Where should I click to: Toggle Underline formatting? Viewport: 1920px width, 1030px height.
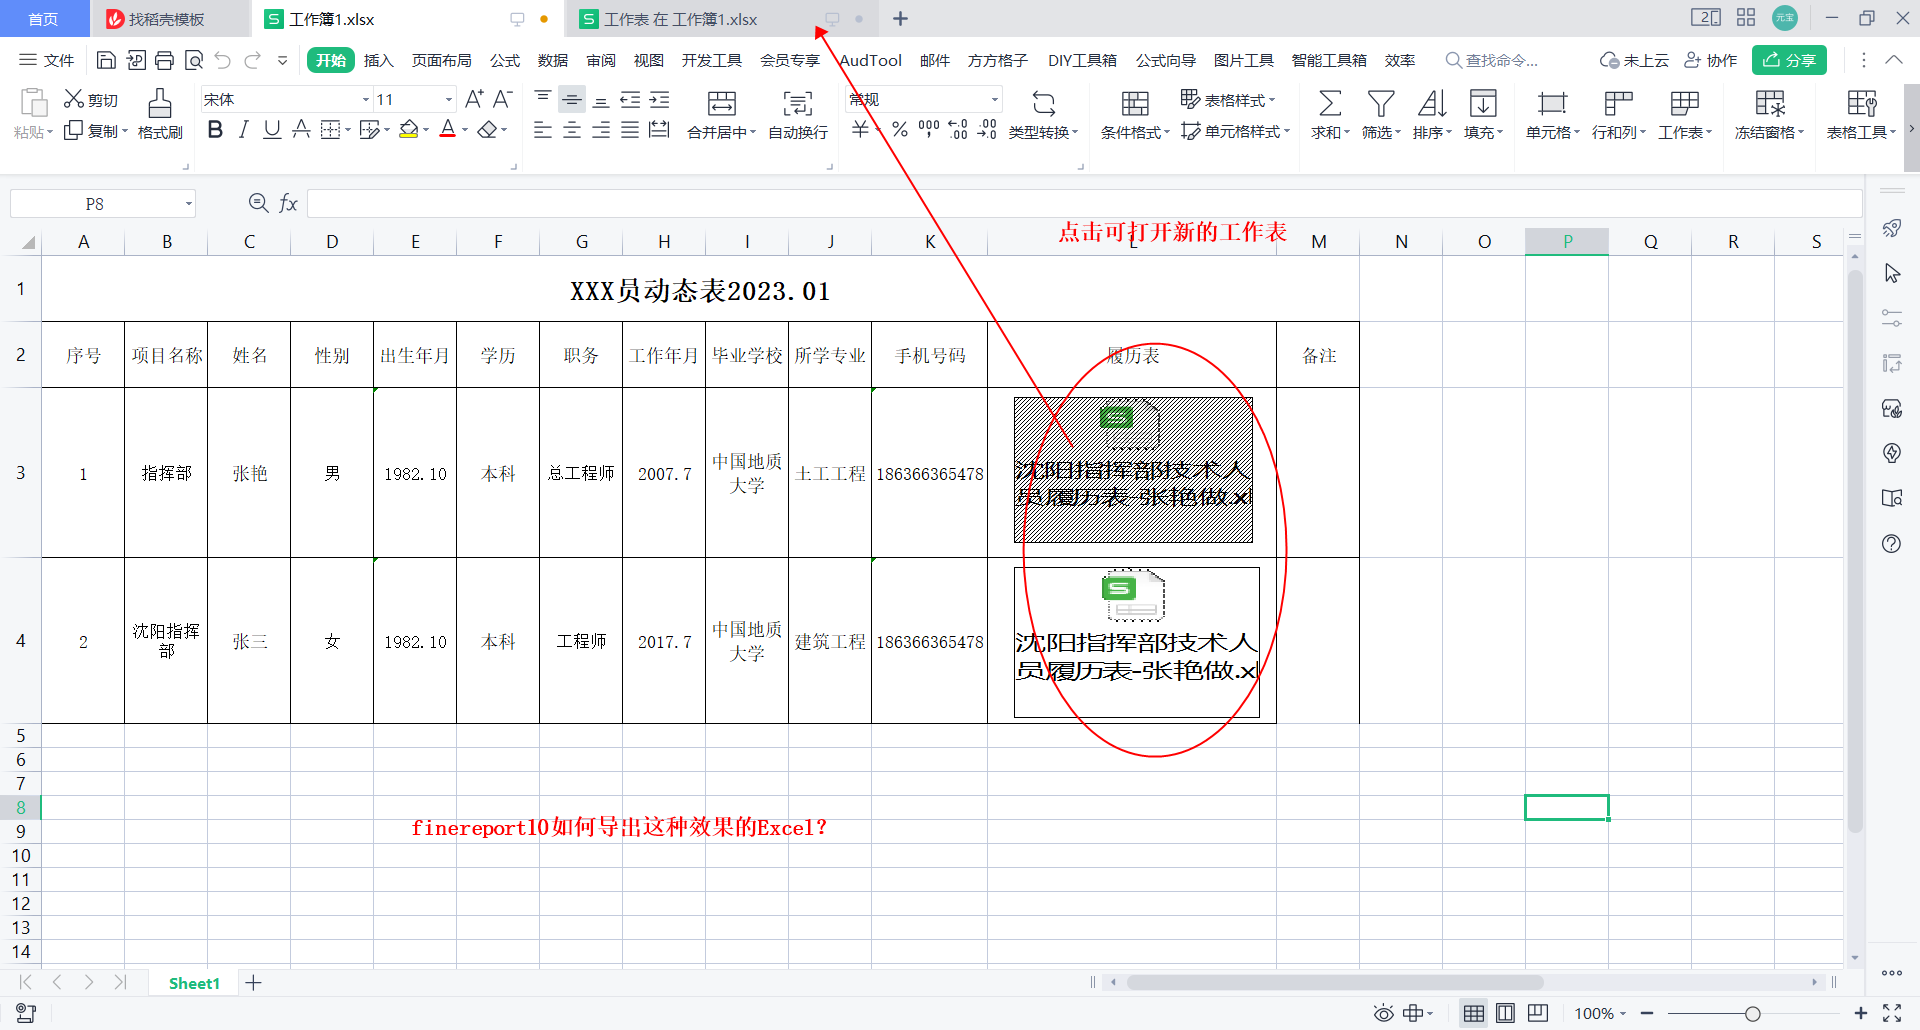pos(272,130)
